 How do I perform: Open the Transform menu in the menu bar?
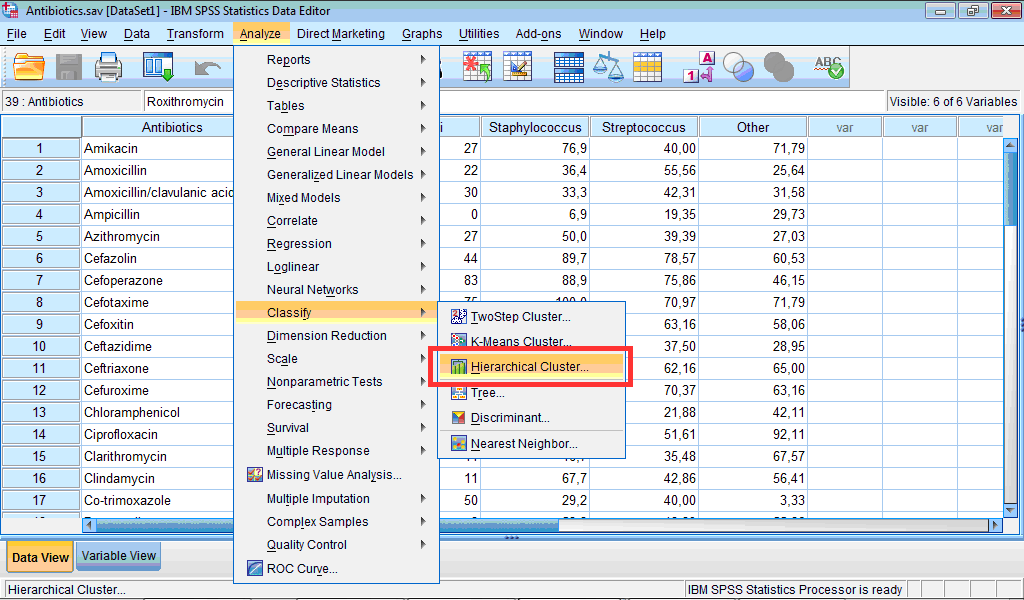pos(195,34)
